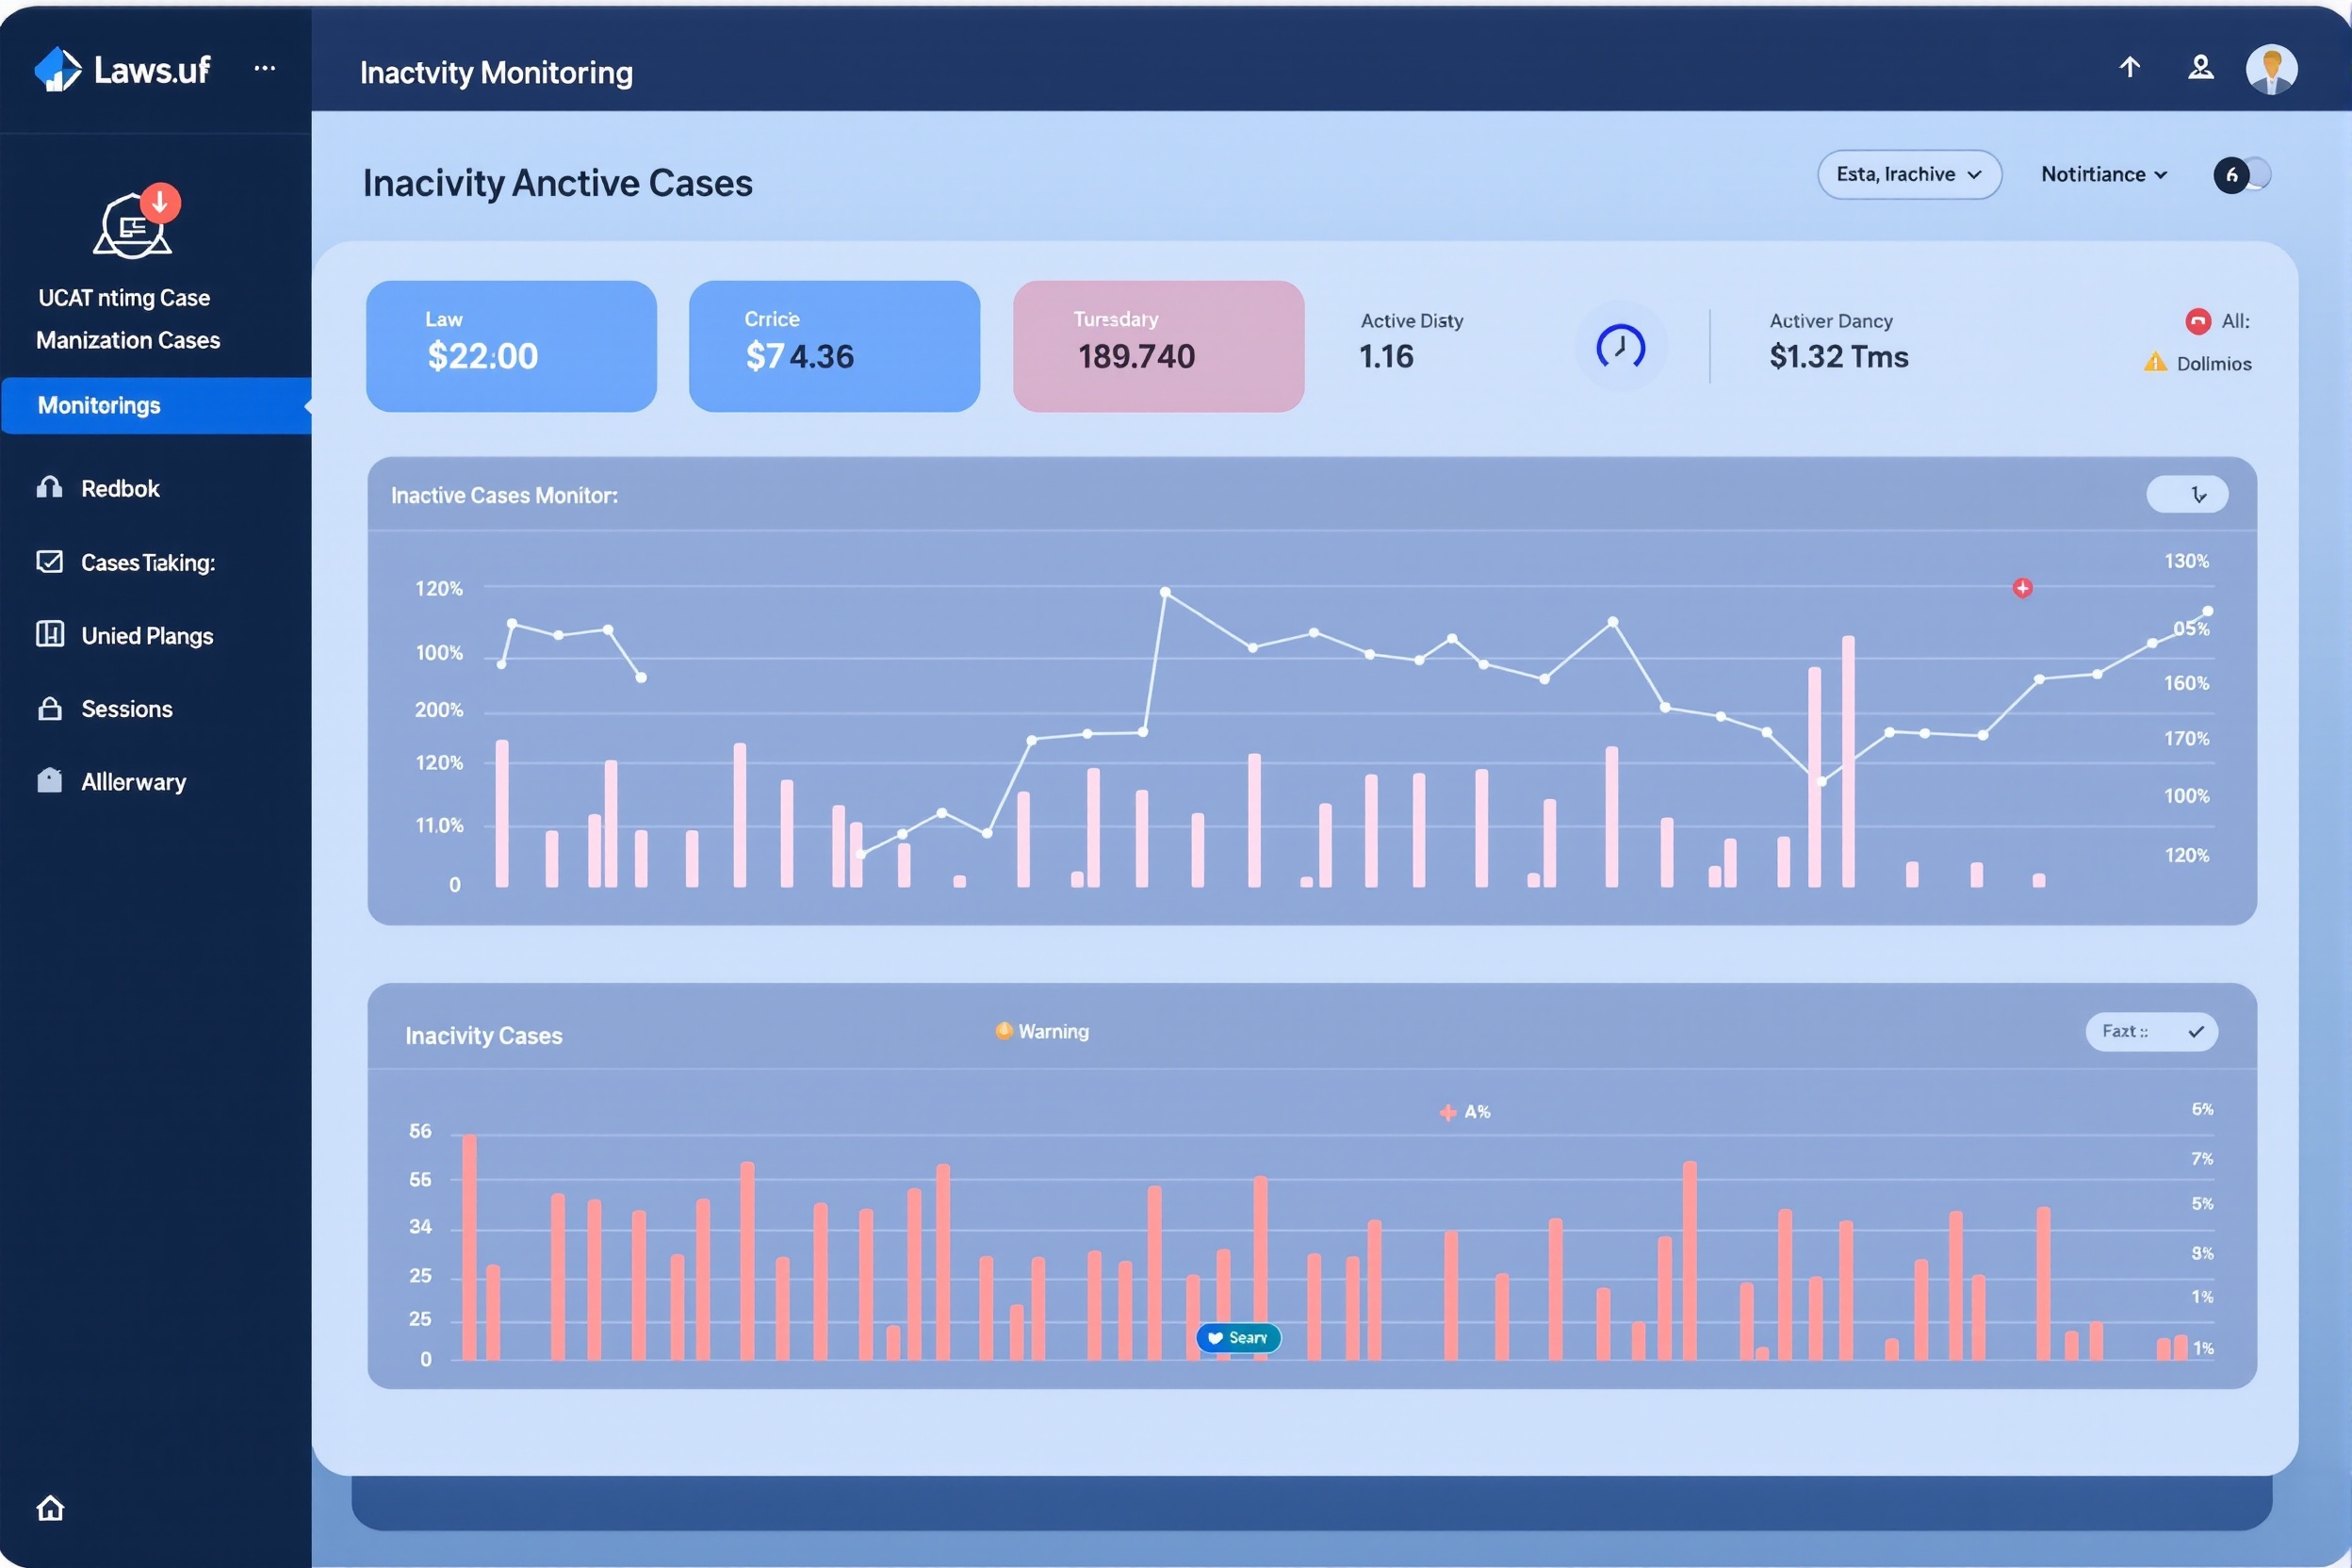Toggle the Warning legend indicator
This screenshot has height=1568, width=2352.
pyautogui.click(x=1004, y=1031)
